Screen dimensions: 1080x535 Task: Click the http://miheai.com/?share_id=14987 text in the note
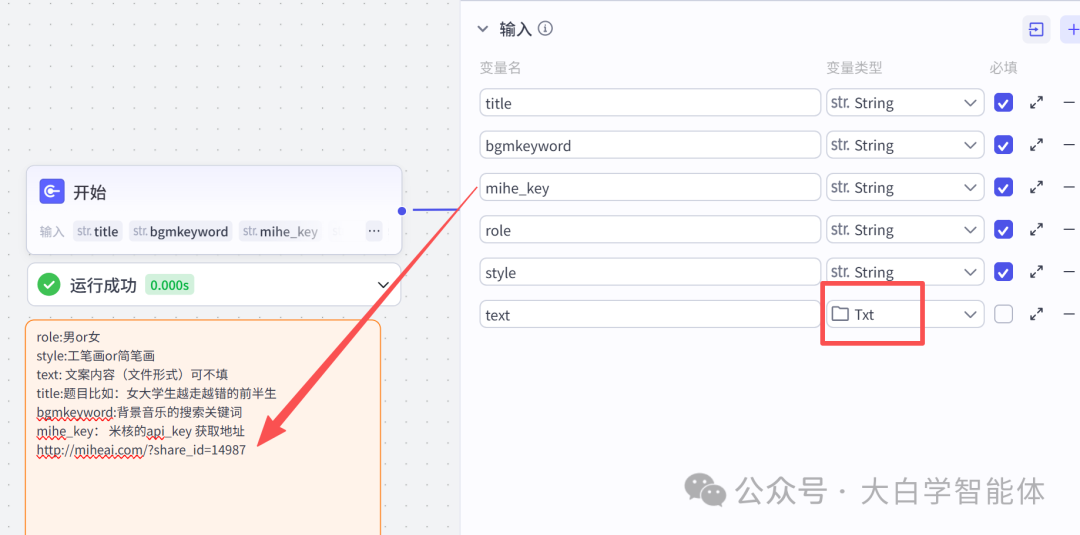141,450
